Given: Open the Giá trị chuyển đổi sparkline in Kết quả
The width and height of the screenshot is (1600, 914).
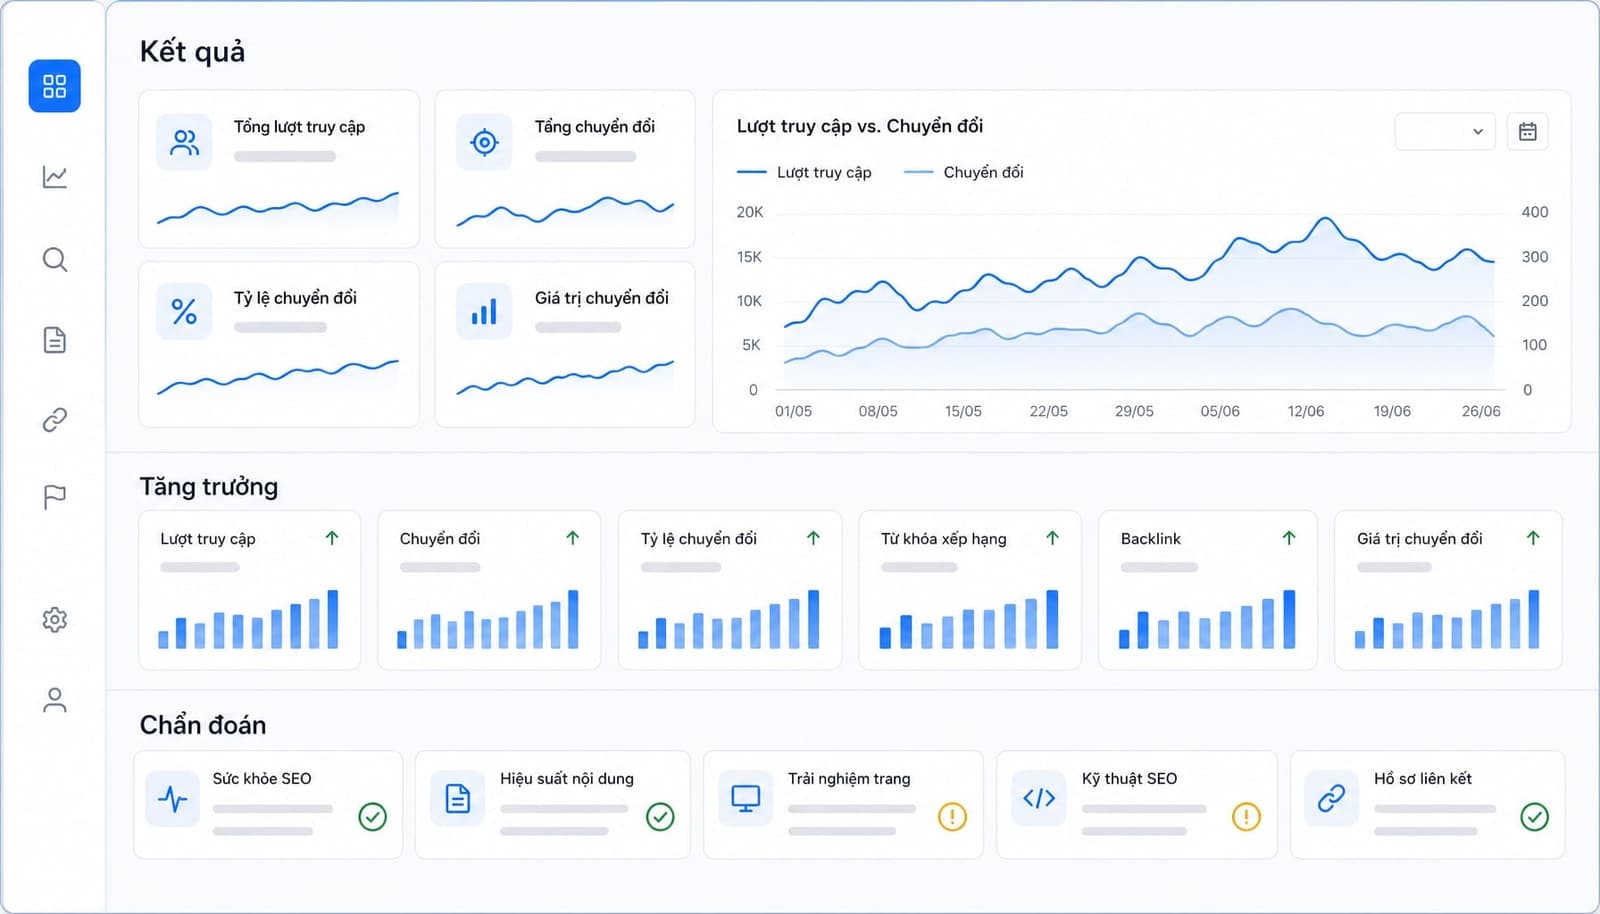Looking at the screenshot, I should (565, 377).
